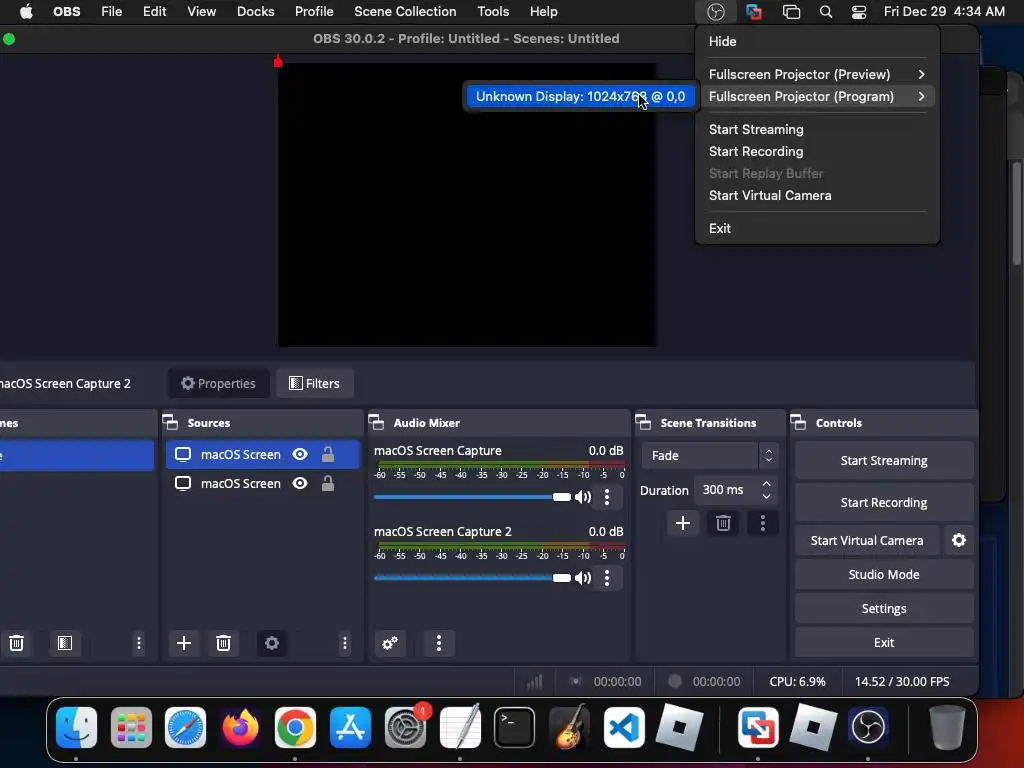
Task: Add a configurable transition with plus
Action: [x=683, y=523]
